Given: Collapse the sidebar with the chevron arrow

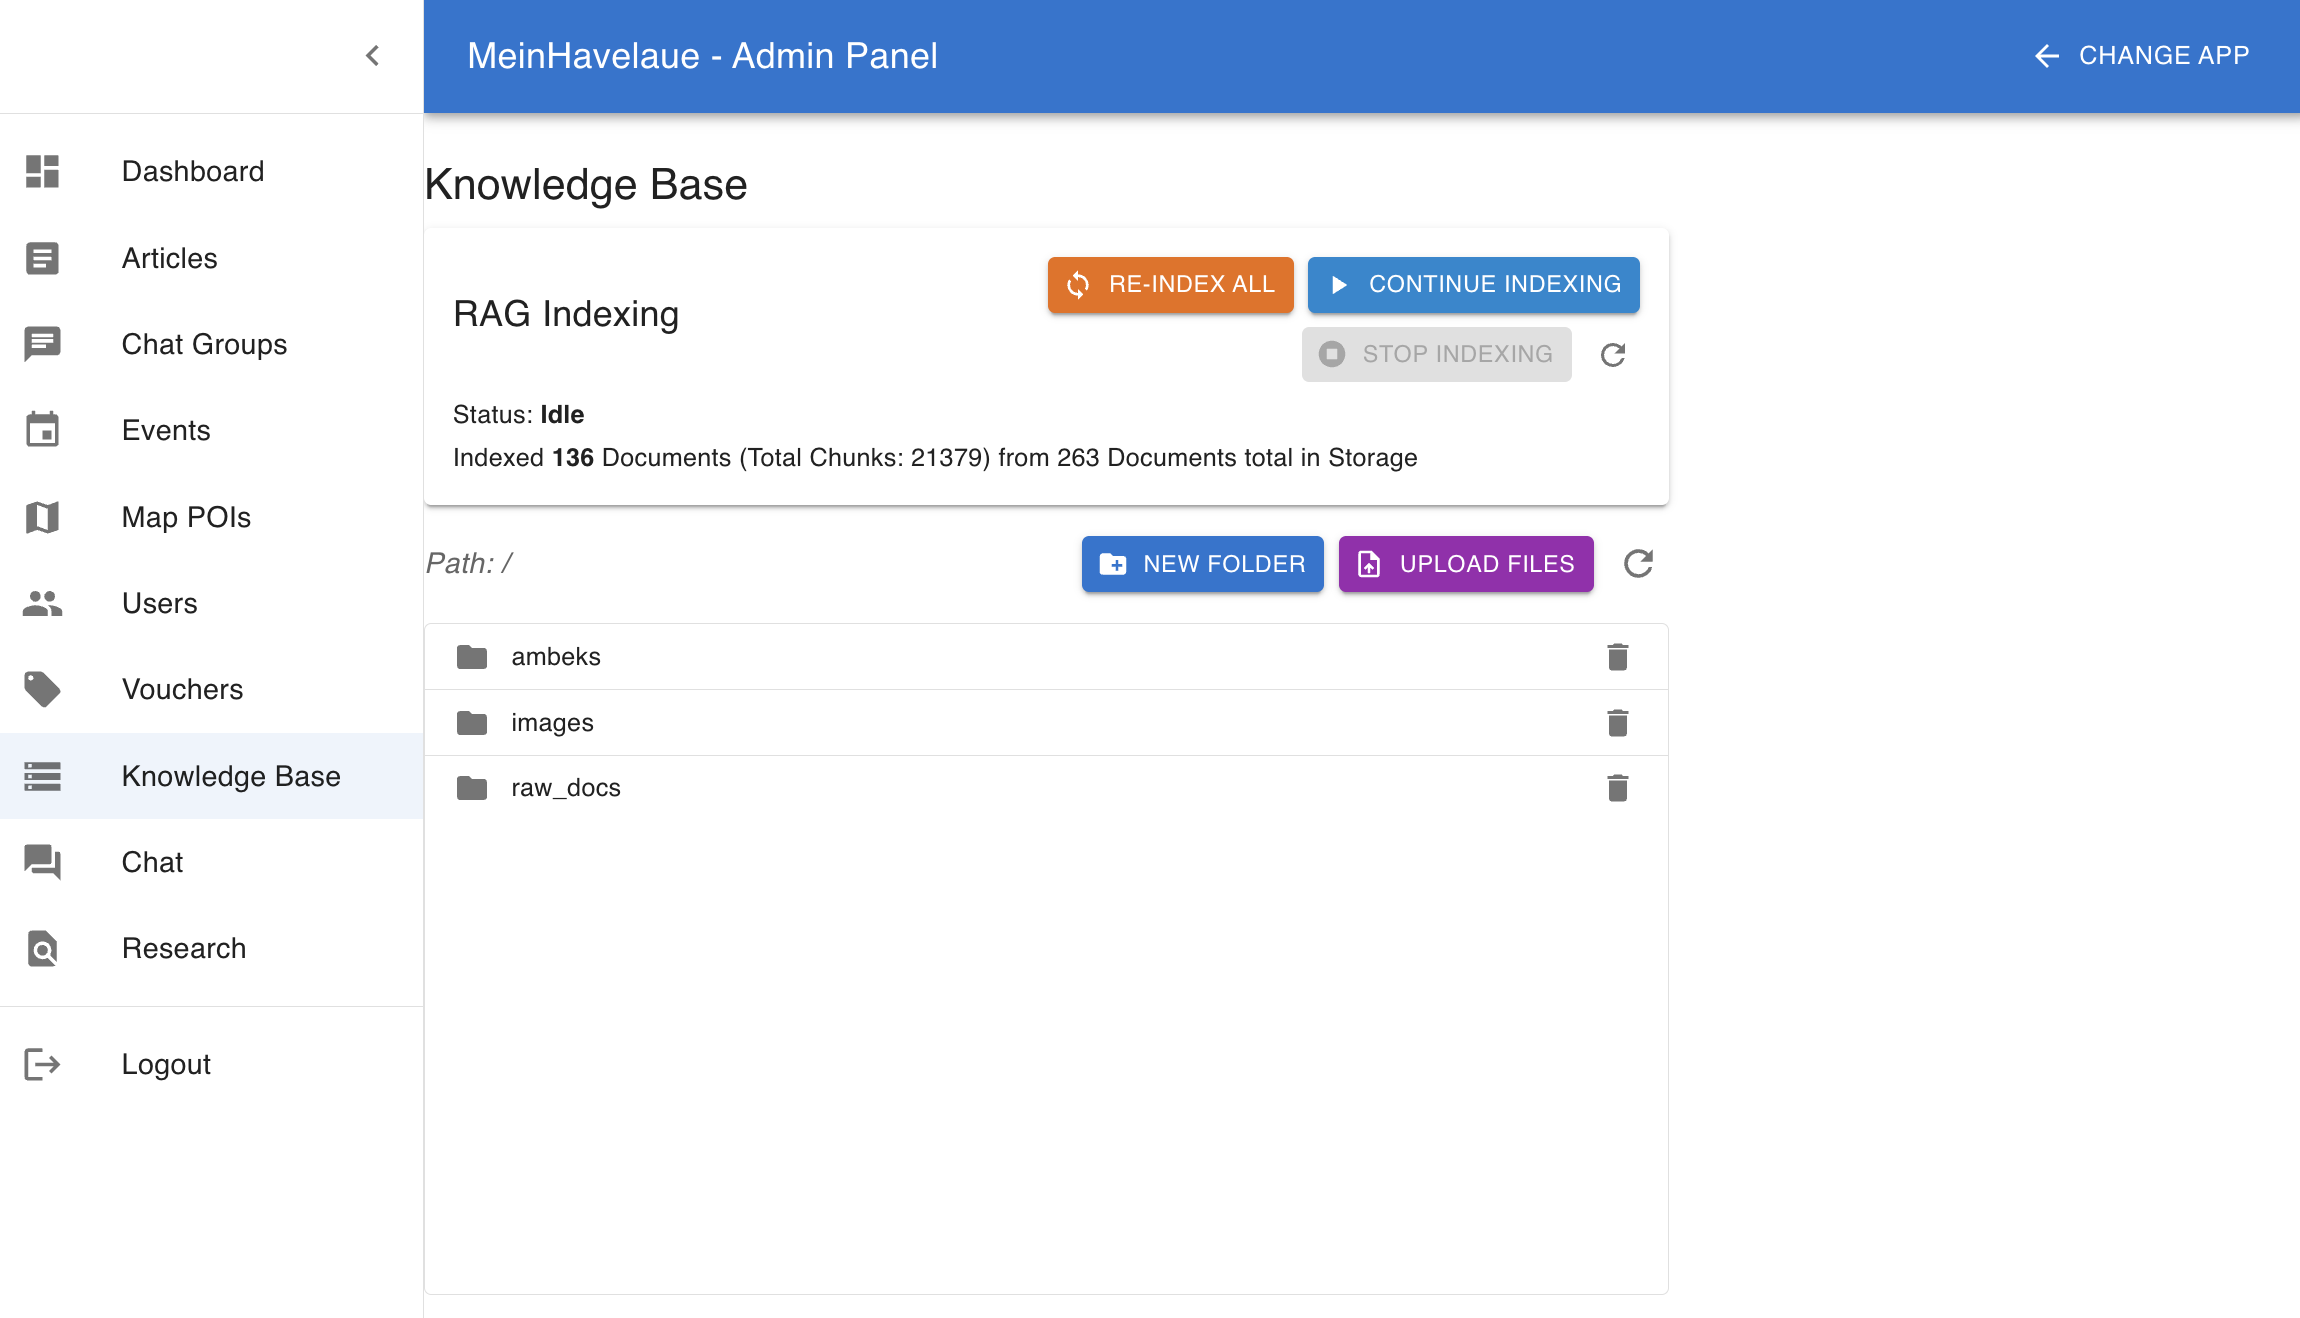Looking at the screenshot, I should (x=372, y=56).
